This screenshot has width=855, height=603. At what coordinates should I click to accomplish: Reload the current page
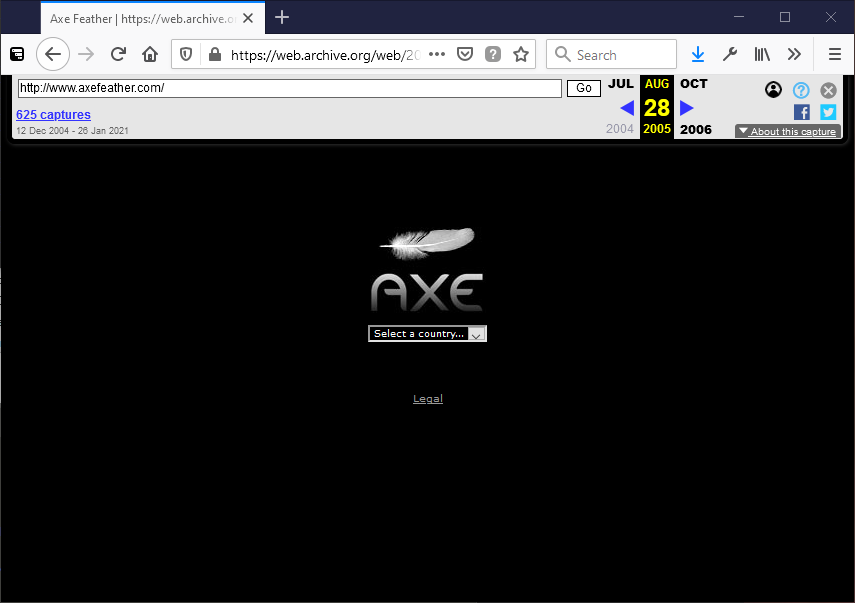[x=118, y=55]
